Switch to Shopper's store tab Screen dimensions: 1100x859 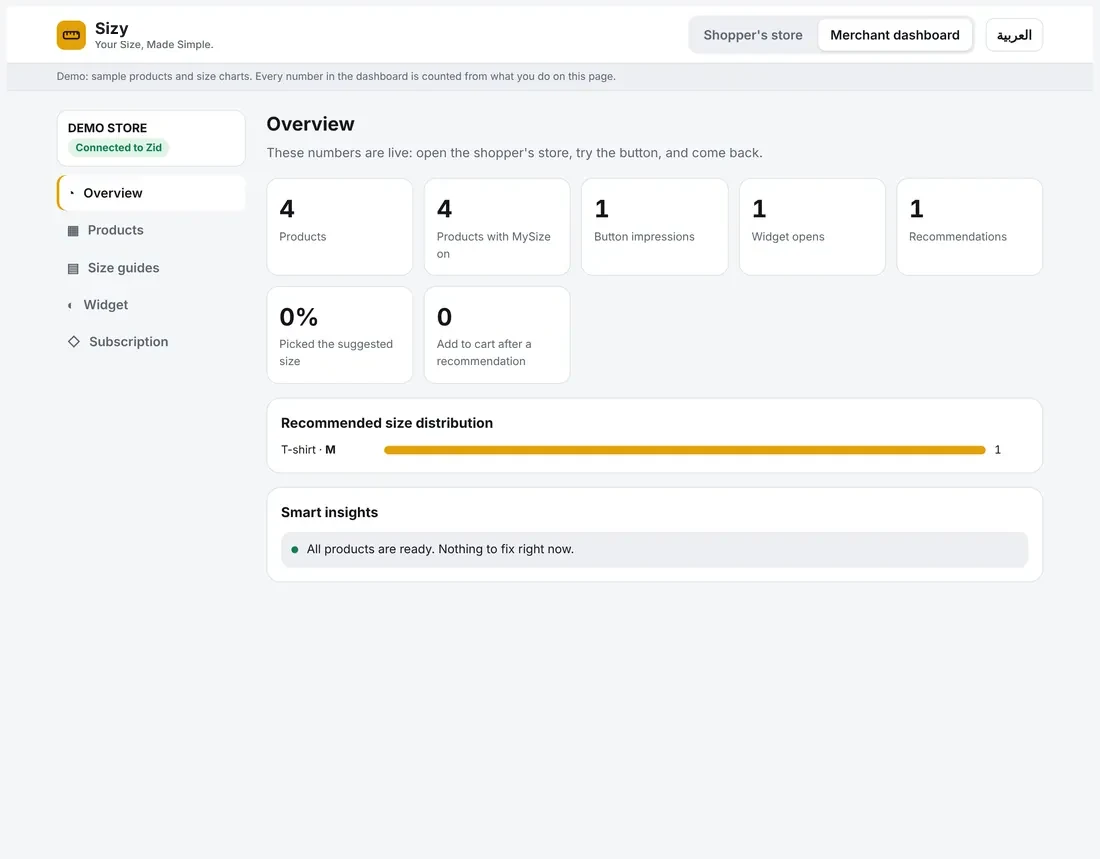[x=753, y=35]
